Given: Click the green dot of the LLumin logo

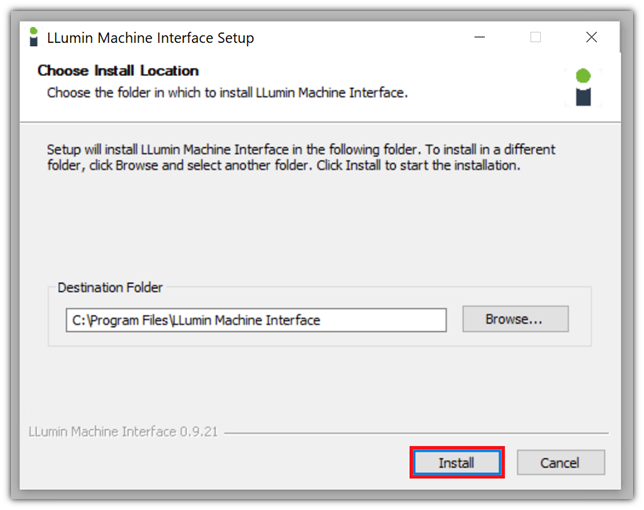Looking at the screenshot, I should (583, 76).
